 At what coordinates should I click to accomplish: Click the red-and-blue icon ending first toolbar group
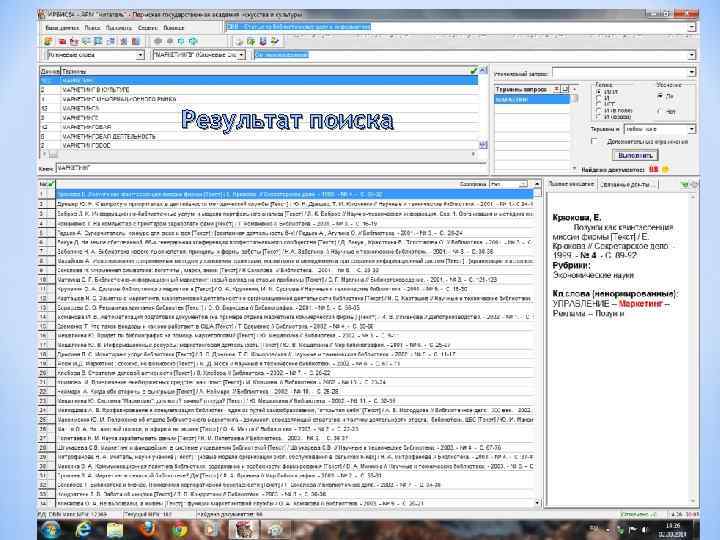tap(136, 41)
